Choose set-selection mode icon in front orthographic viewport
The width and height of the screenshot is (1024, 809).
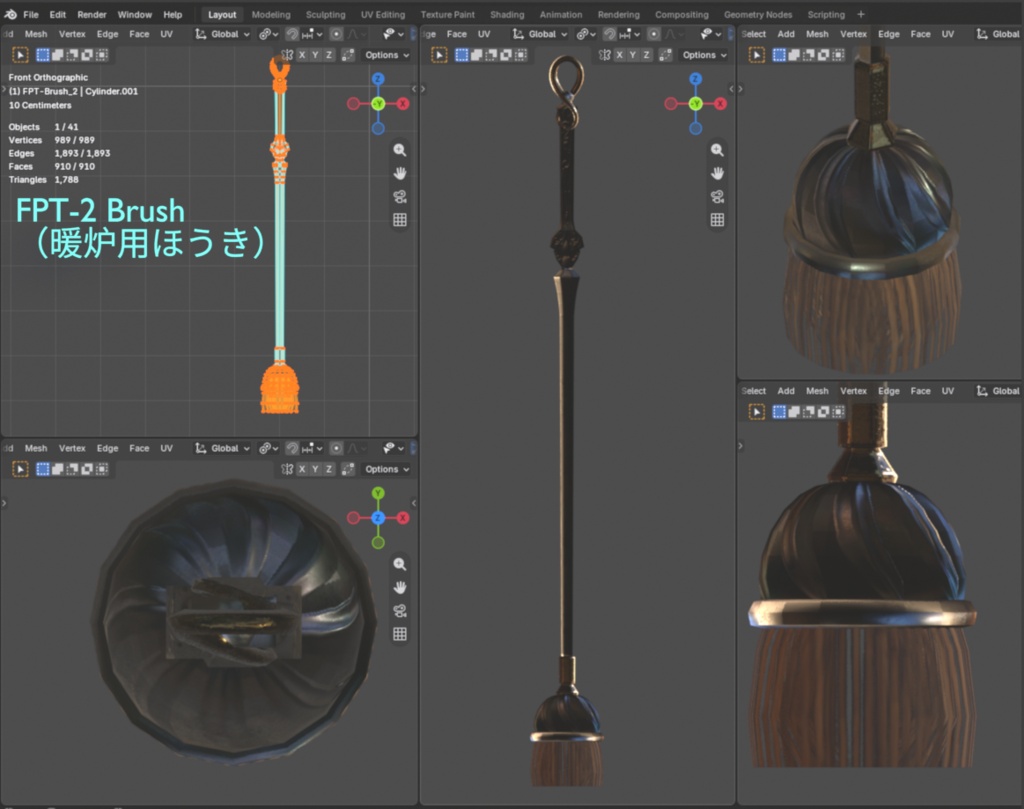click(42, 55)
